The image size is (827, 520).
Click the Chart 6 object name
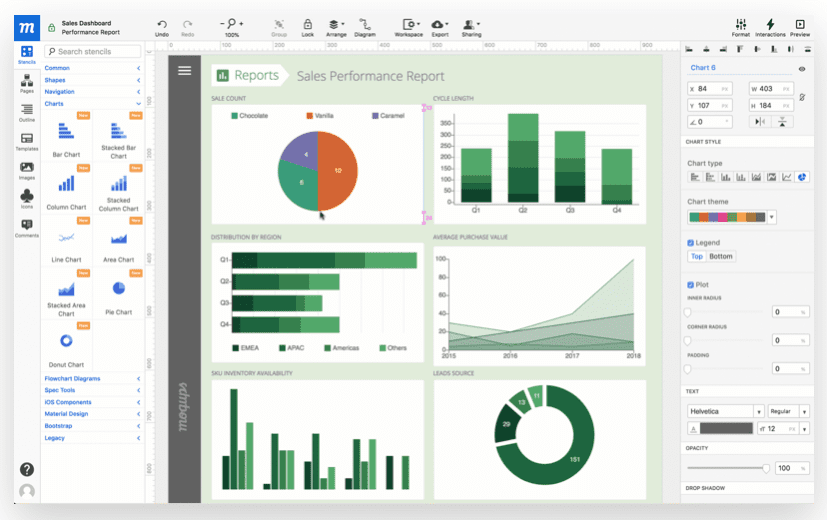(x=703, y=68)
